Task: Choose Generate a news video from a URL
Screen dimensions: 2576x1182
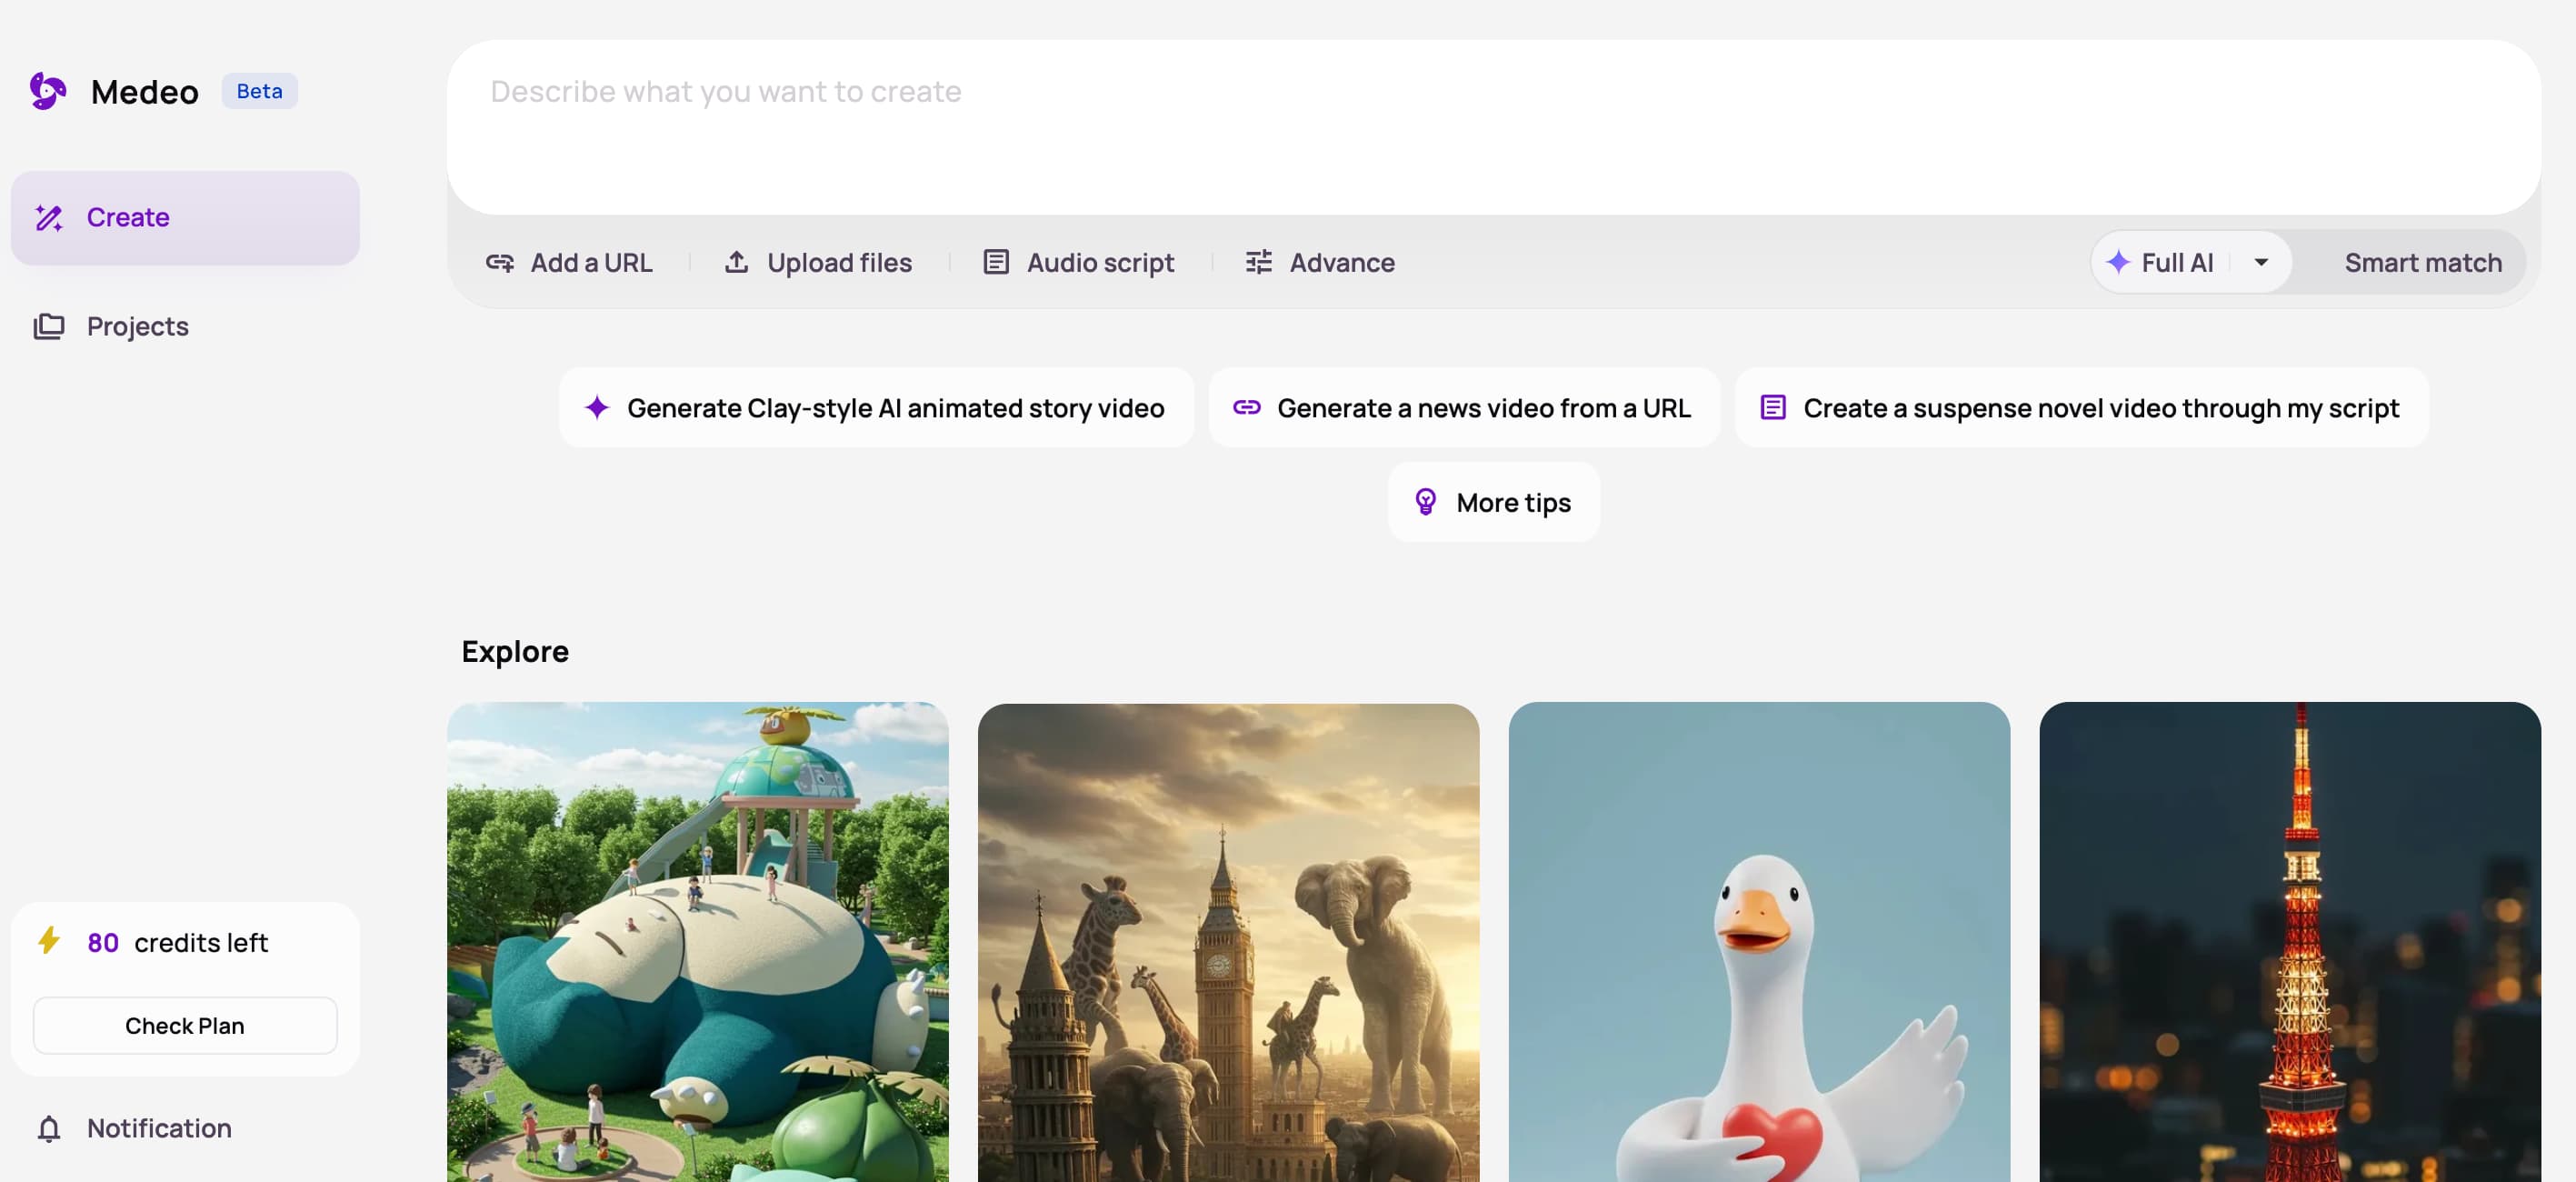Action: pos(1464,408)
